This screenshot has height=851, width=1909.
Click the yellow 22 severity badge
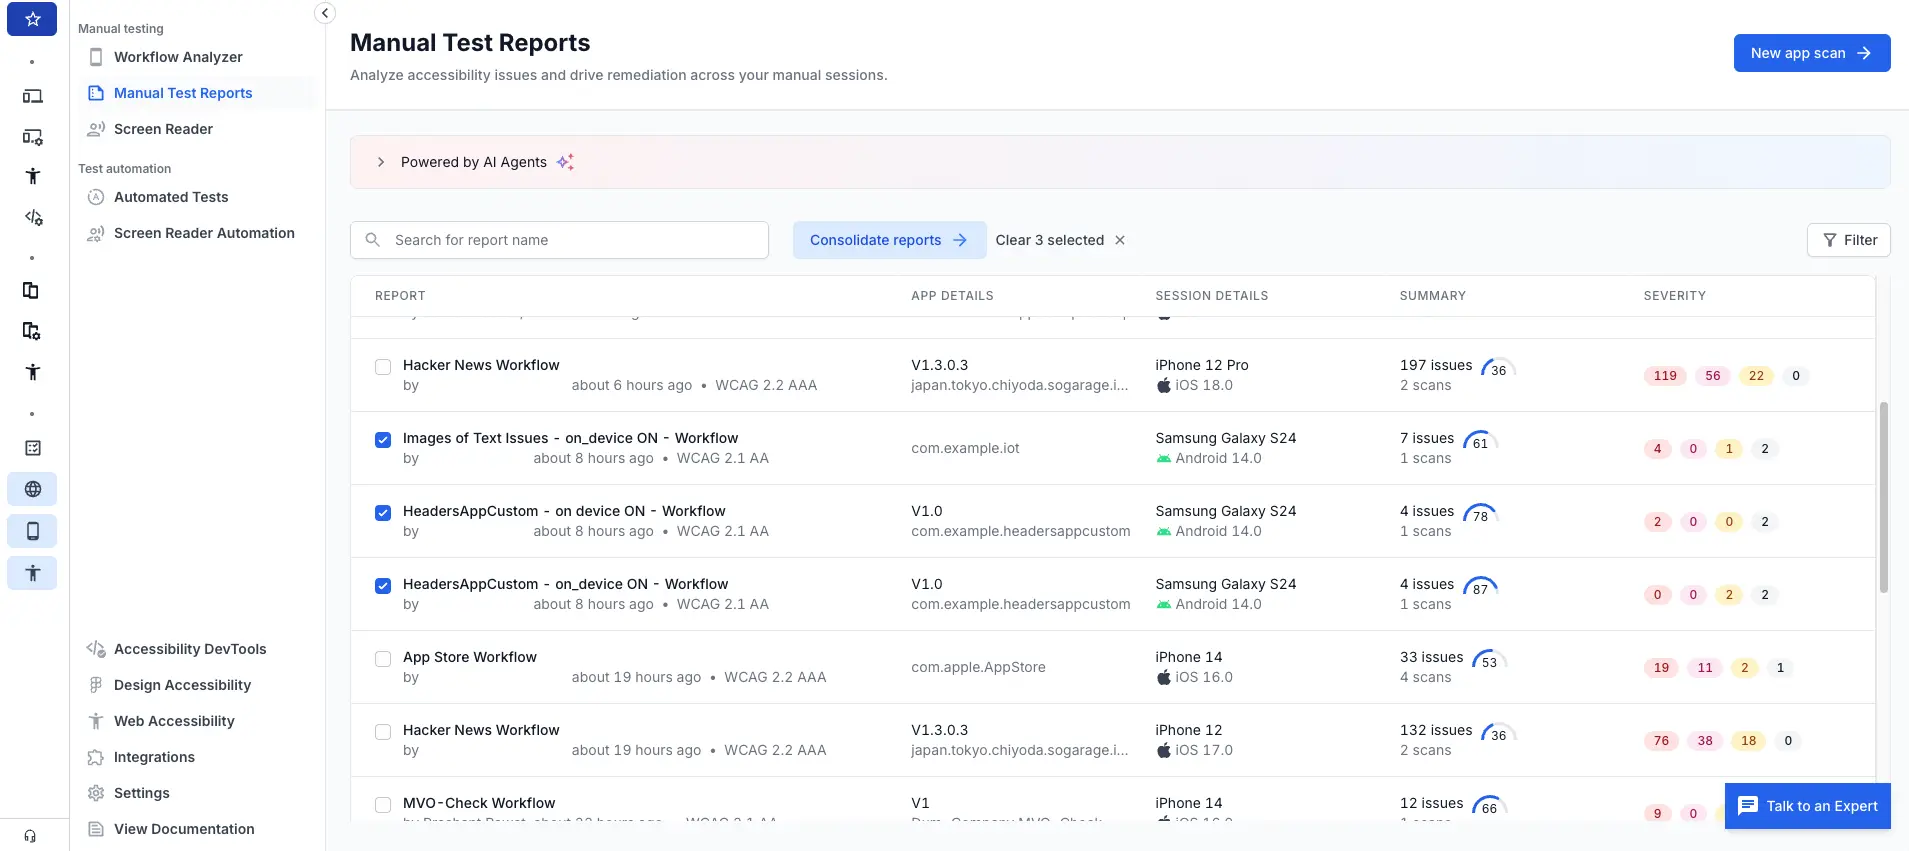point(1756,376)
